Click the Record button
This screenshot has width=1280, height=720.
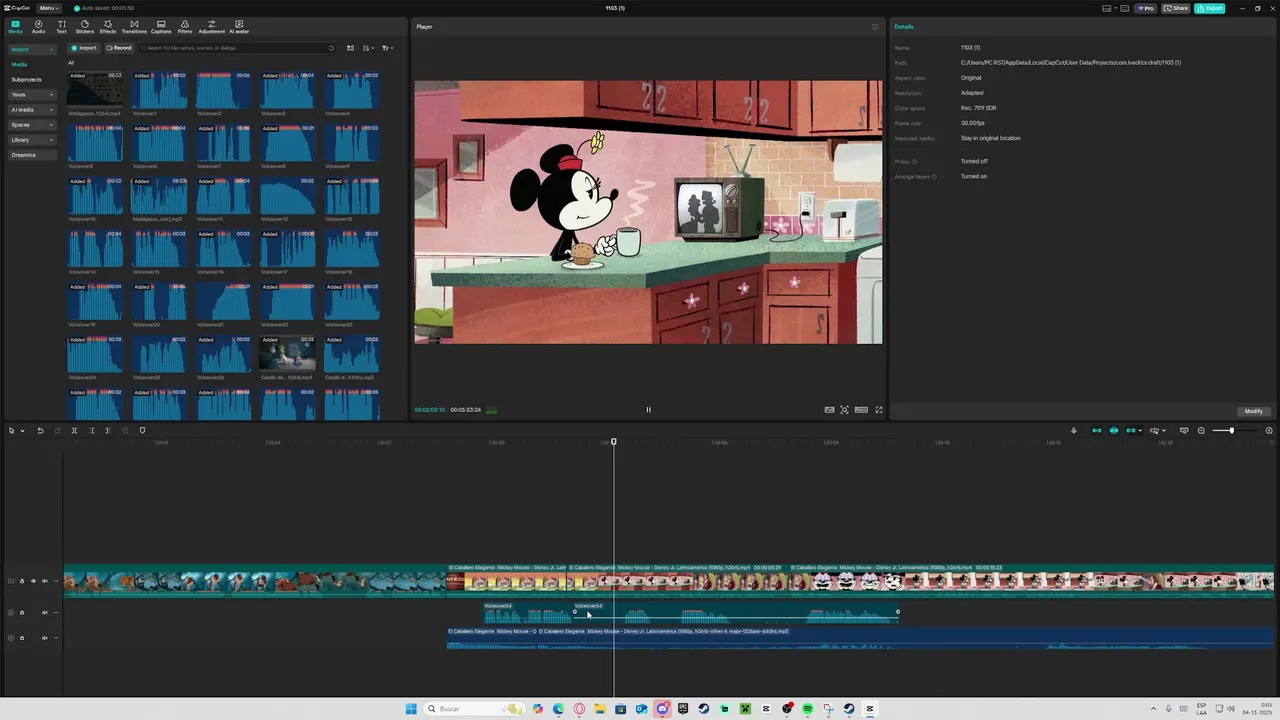119,48
